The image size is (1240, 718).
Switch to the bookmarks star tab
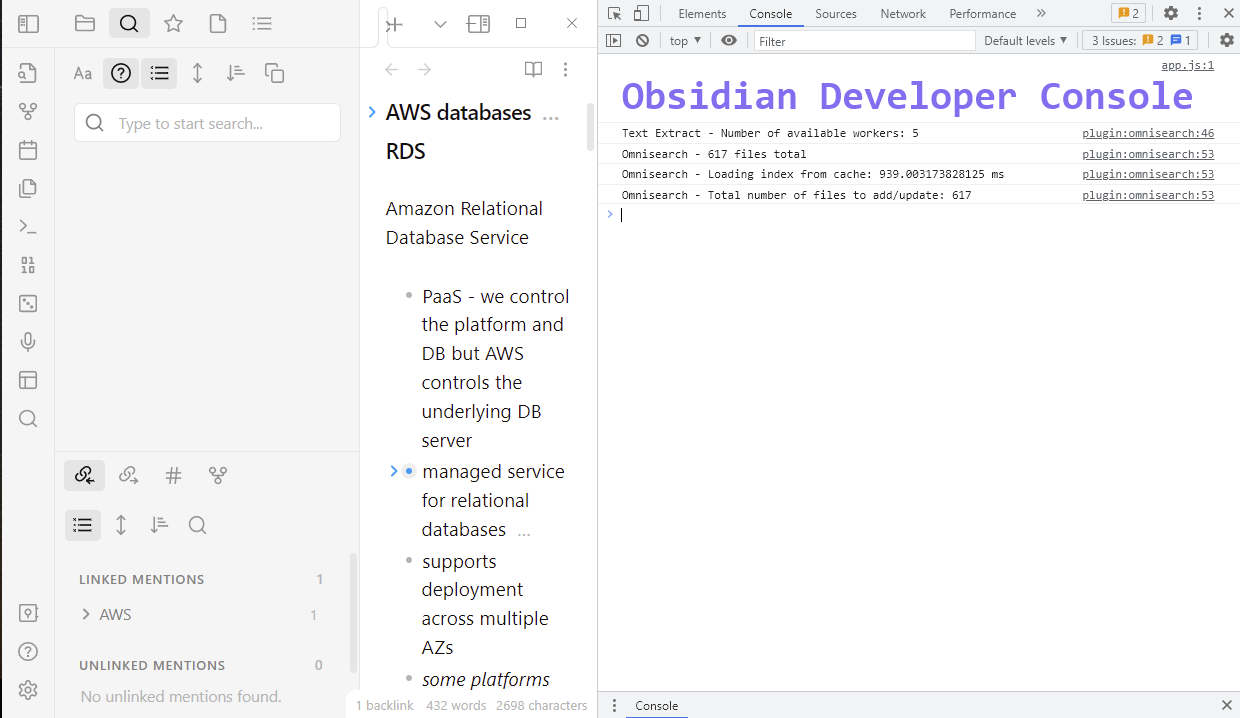[173, 24]
